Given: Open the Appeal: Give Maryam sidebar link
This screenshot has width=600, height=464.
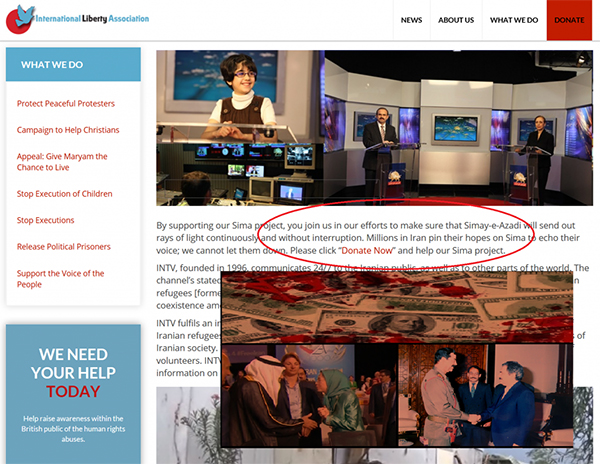Looking at the screenshot, I should (x=62, y=162).
